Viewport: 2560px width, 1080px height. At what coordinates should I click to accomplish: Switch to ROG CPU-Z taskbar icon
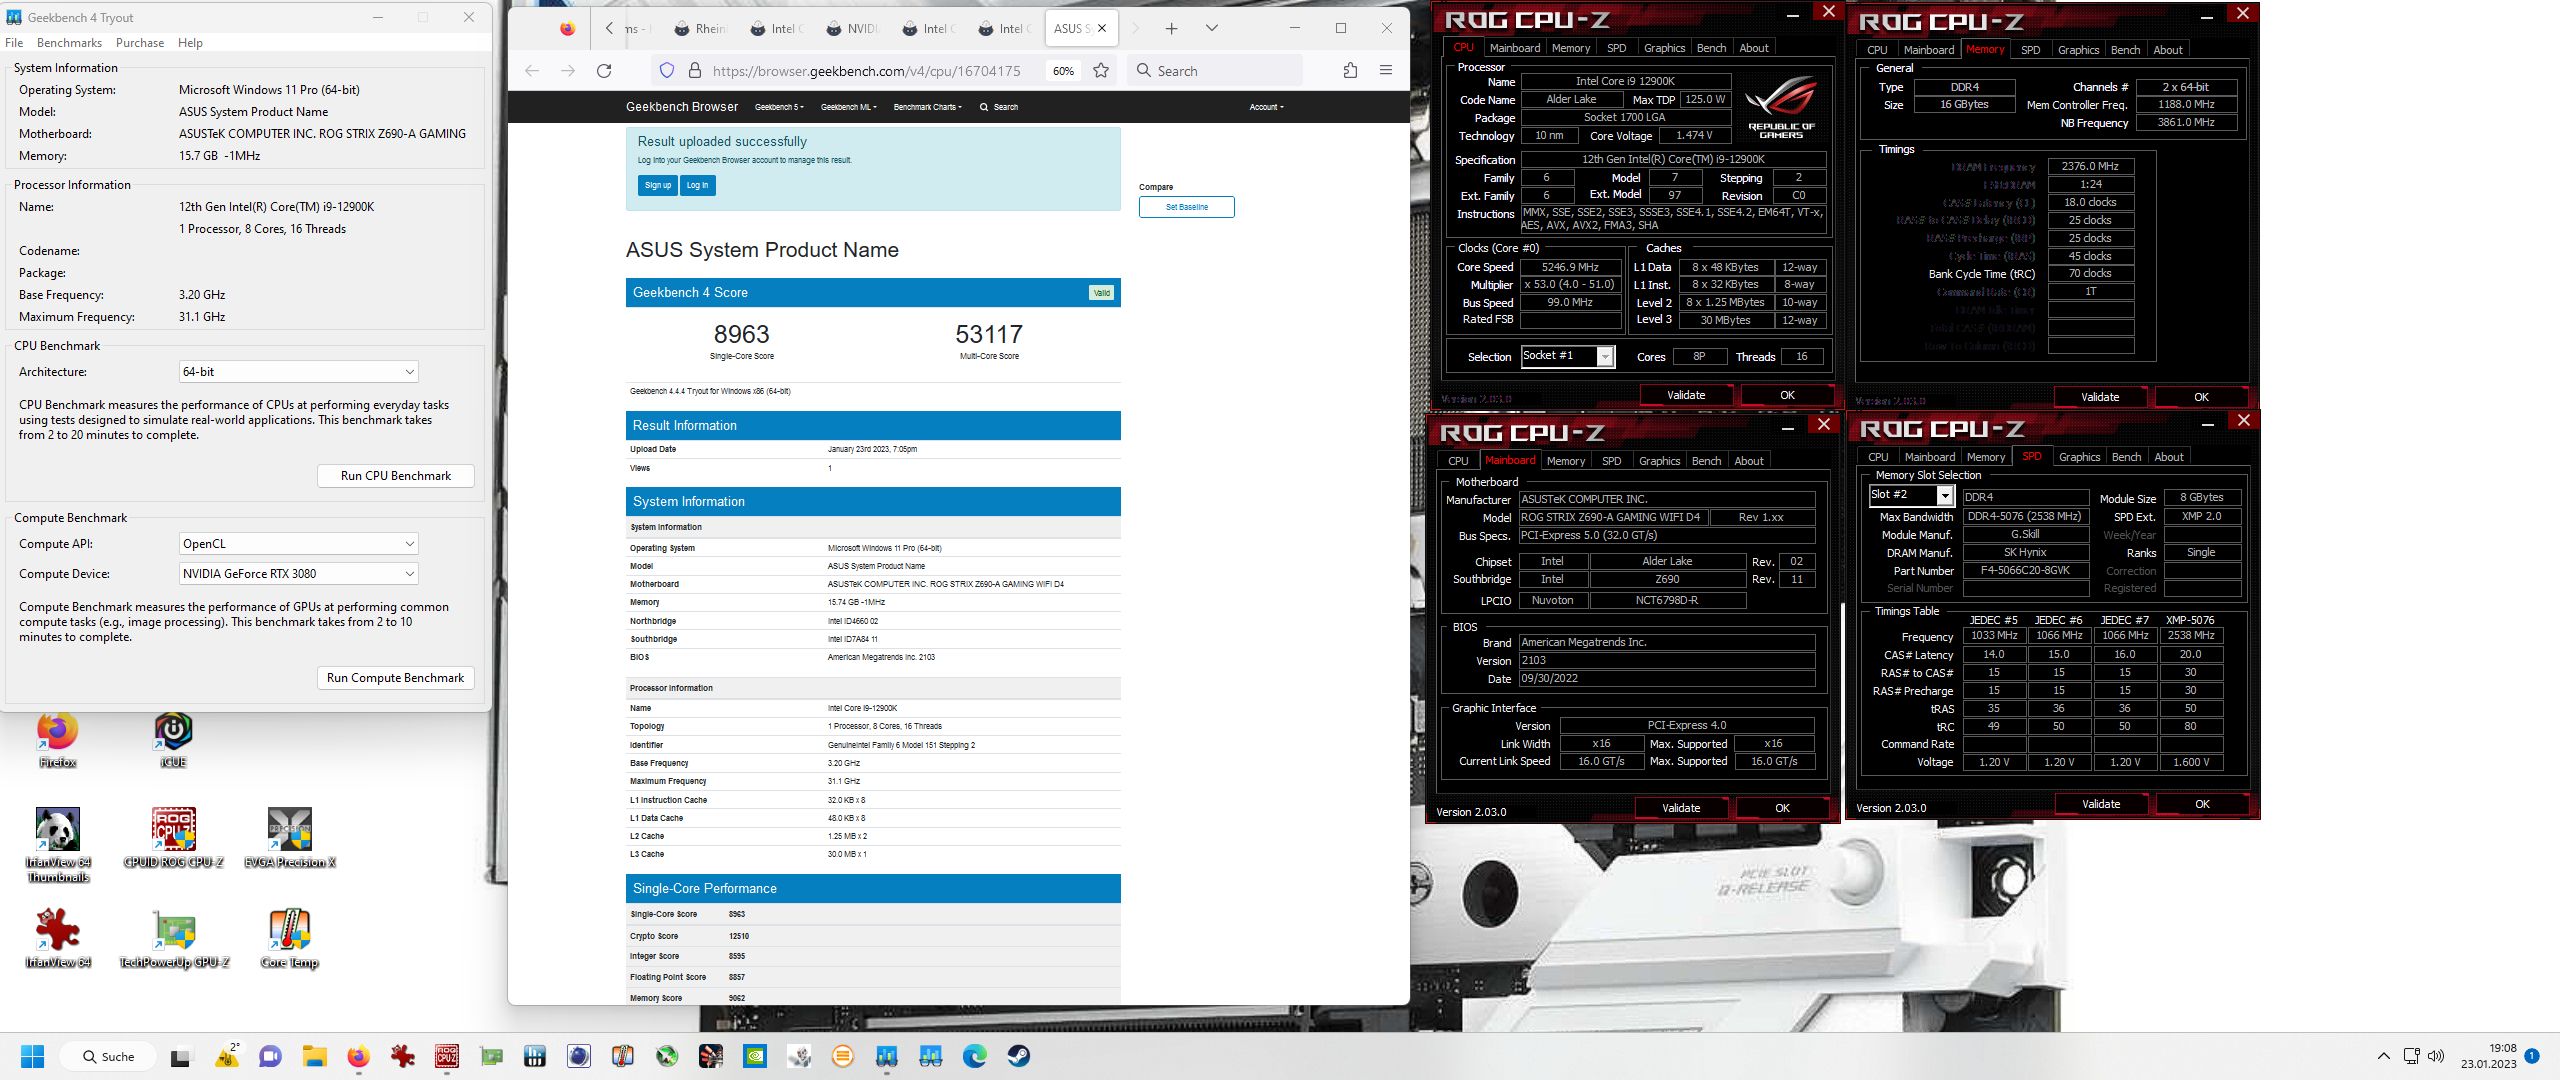coord(447,1056)
